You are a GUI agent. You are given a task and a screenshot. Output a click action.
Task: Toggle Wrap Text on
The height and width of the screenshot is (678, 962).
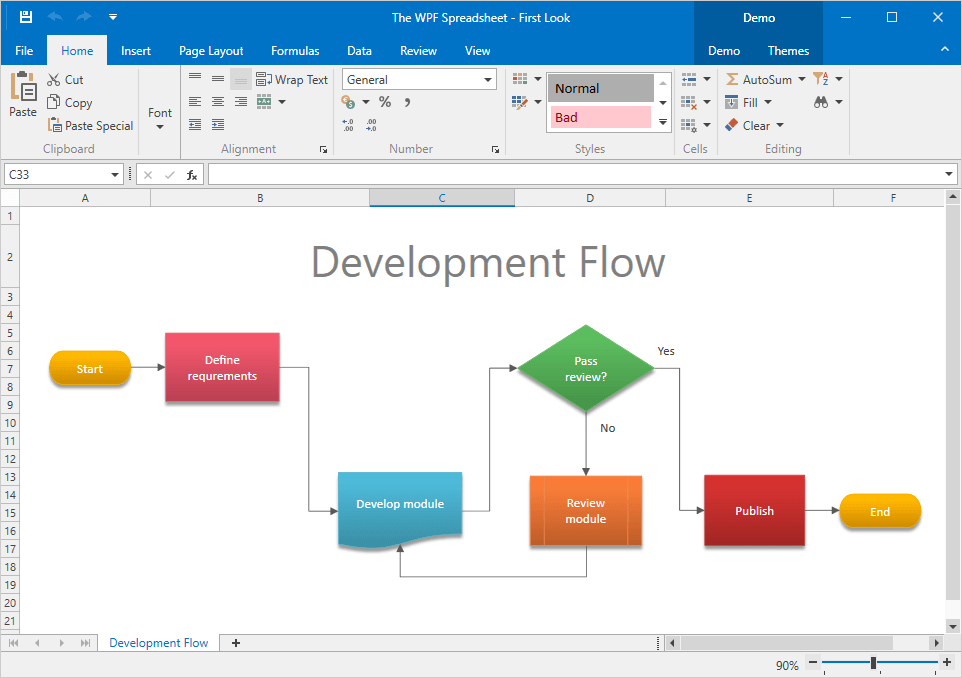click(292, 80)
